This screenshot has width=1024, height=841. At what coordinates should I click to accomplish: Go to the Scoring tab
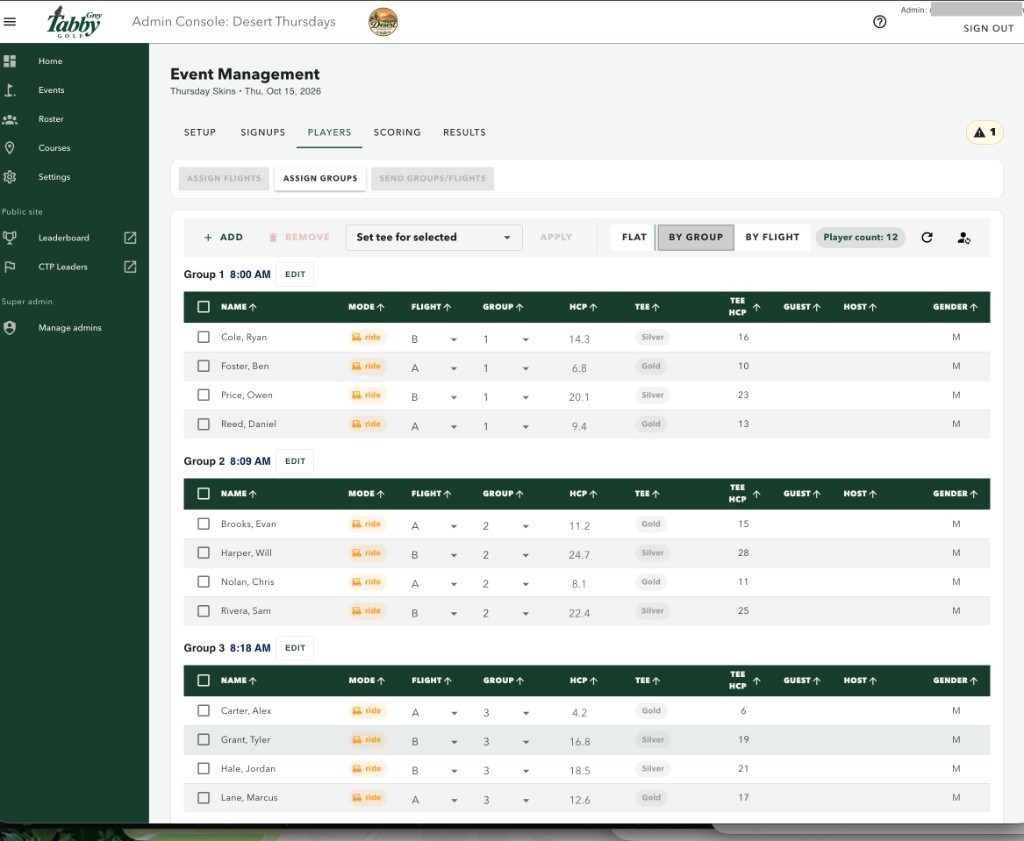397,133
